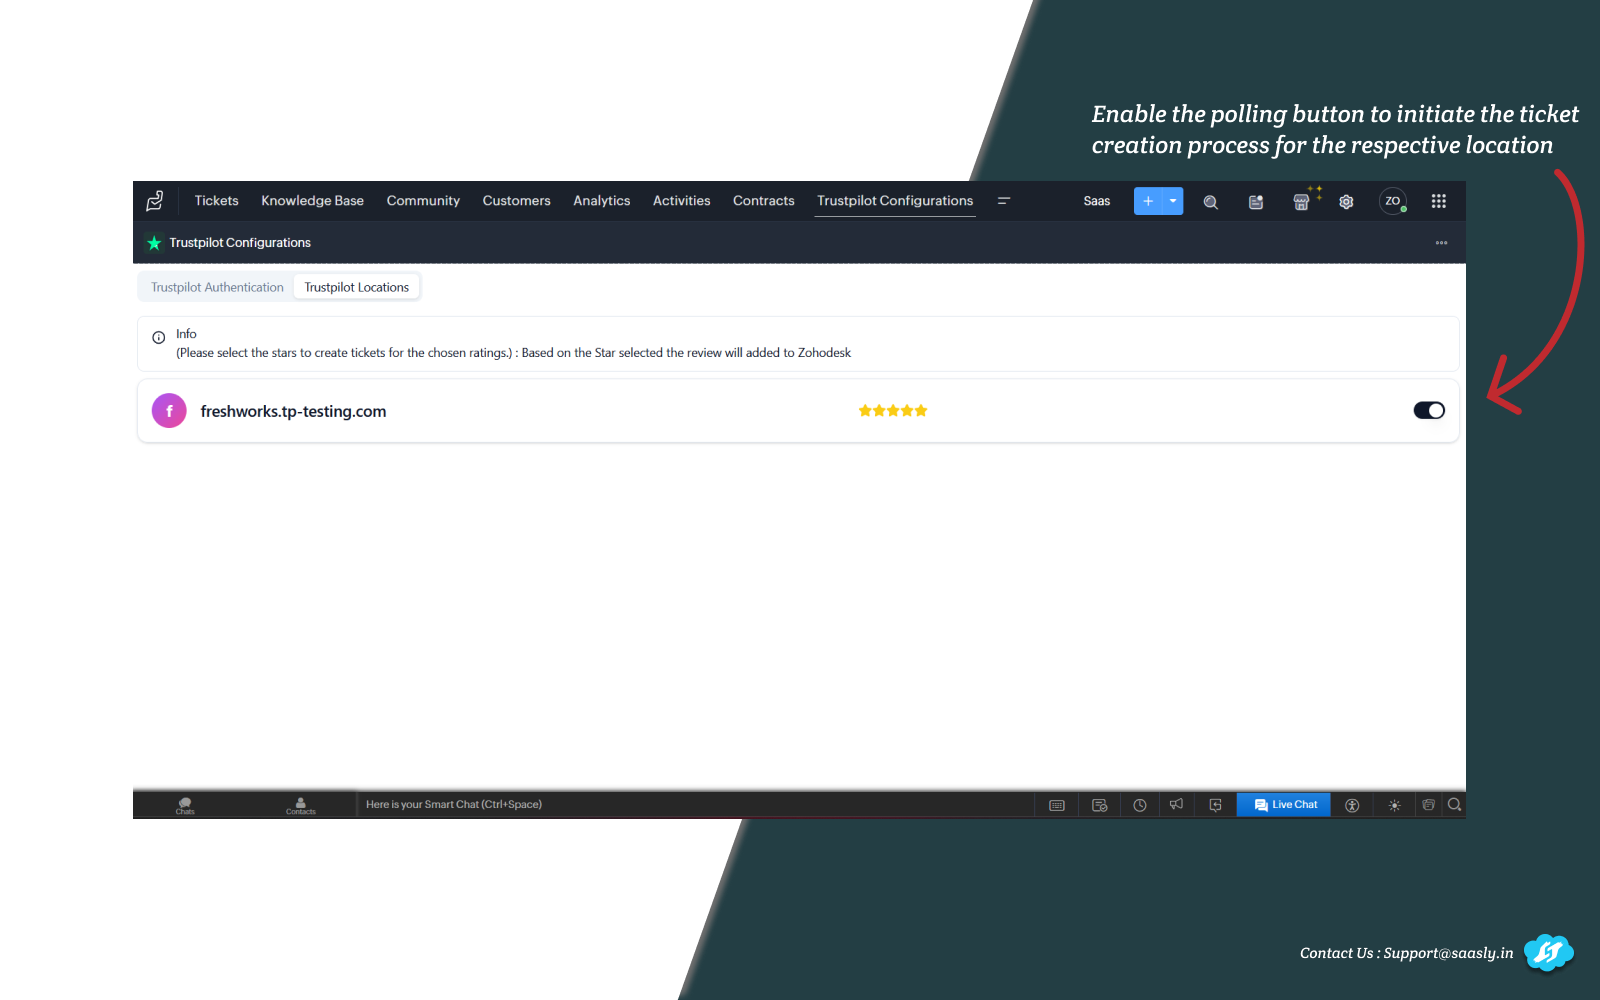
Task: Open the accessibility options icon
Action: [x=1352, y=805]
